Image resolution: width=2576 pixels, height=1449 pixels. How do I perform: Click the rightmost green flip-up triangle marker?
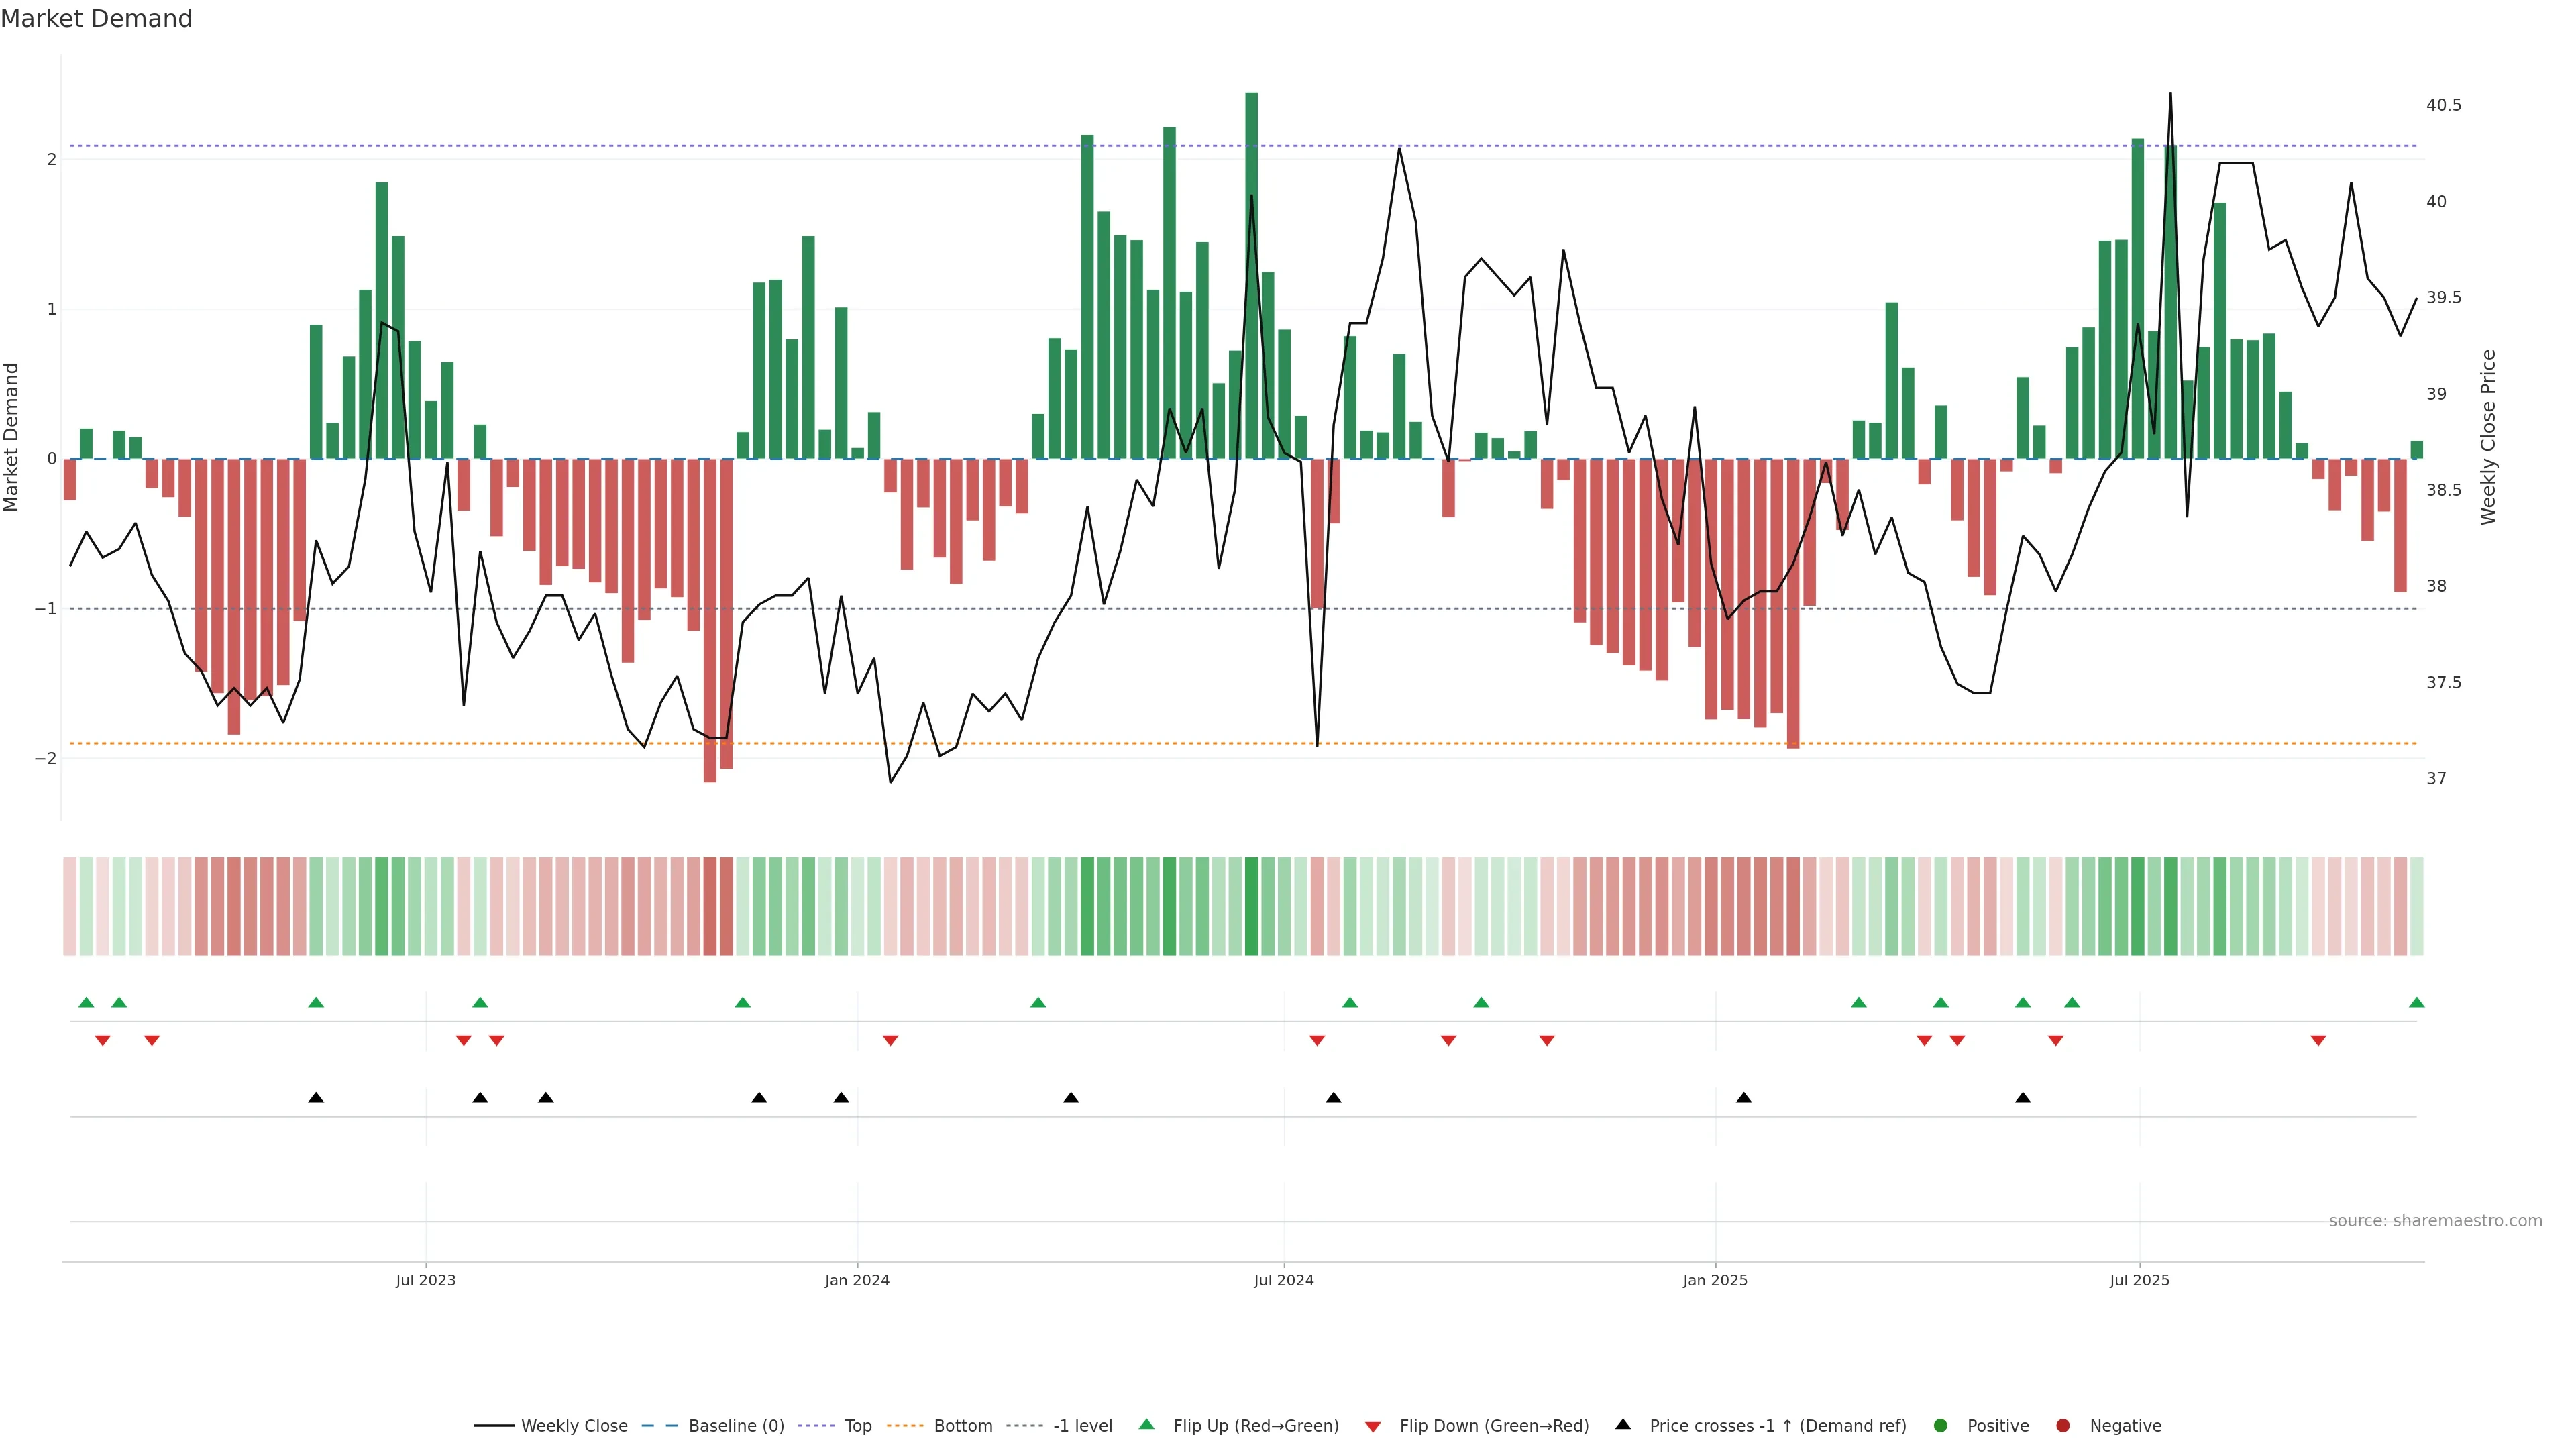click(2416, 1002)
